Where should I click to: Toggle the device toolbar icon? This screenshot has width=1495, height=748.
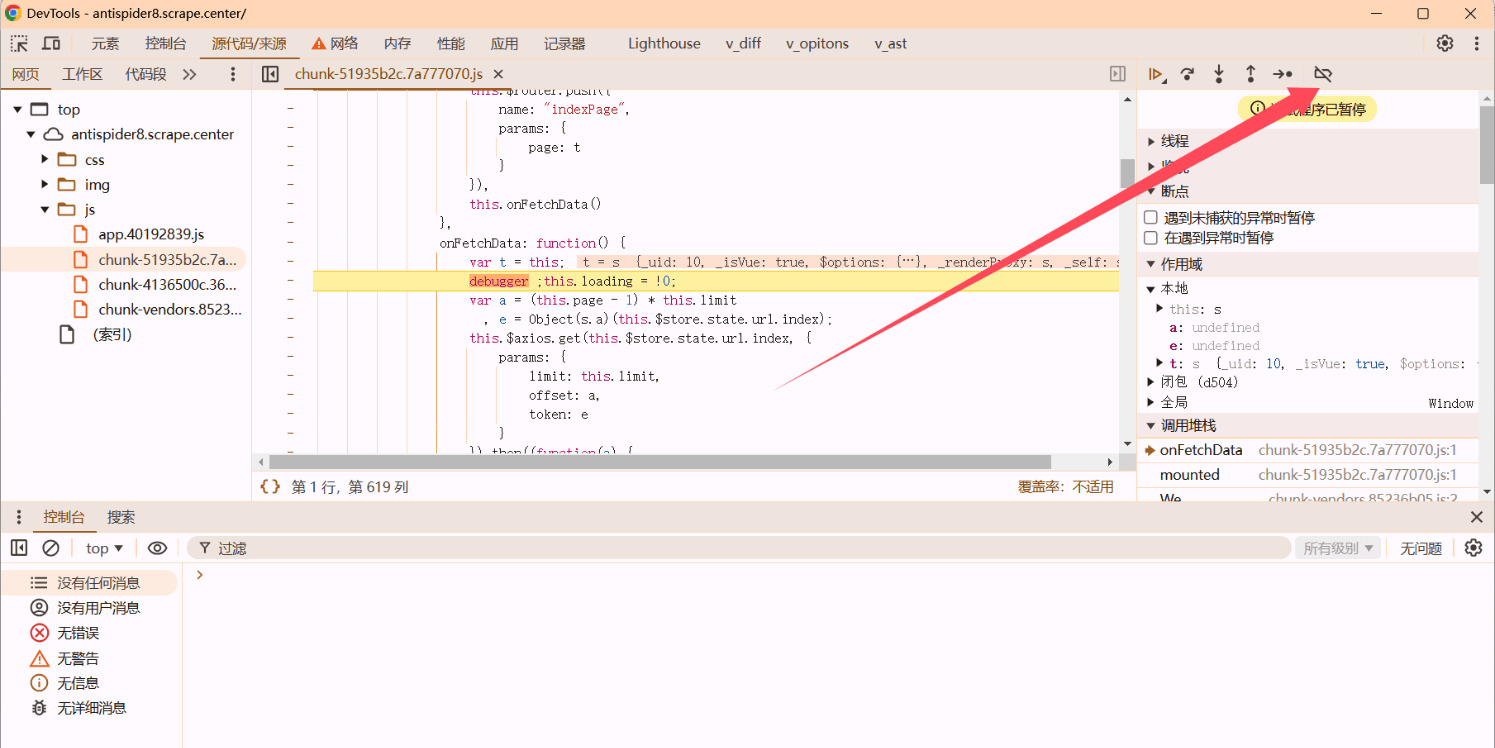[51, 43]
